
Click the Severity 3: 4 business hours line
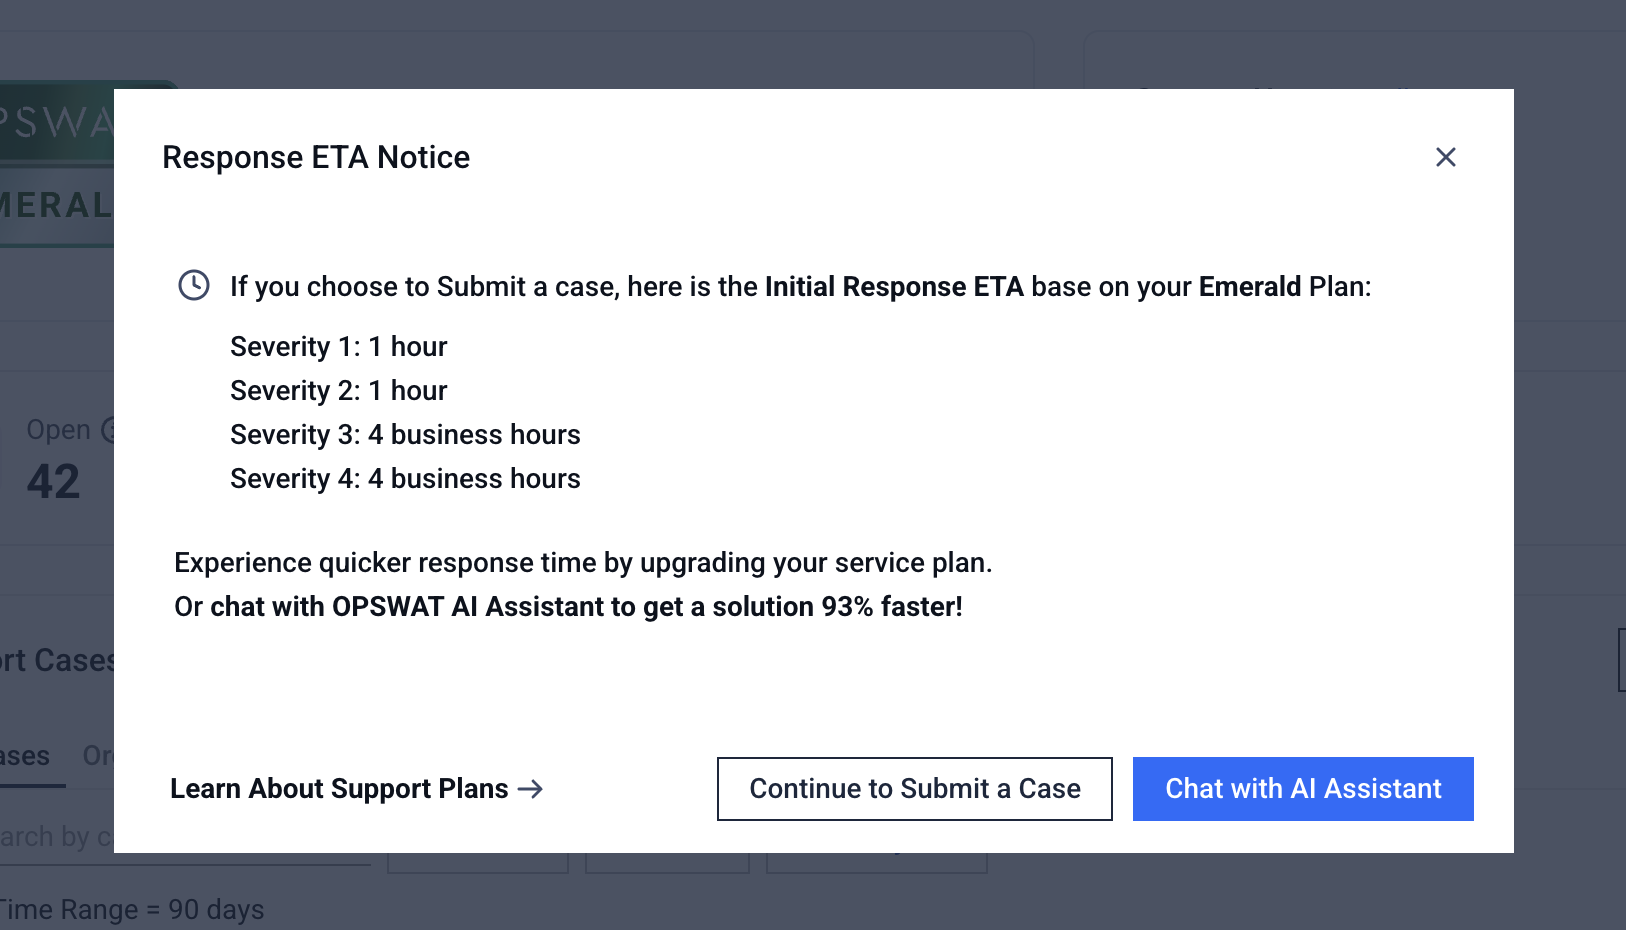click(405, 435)
